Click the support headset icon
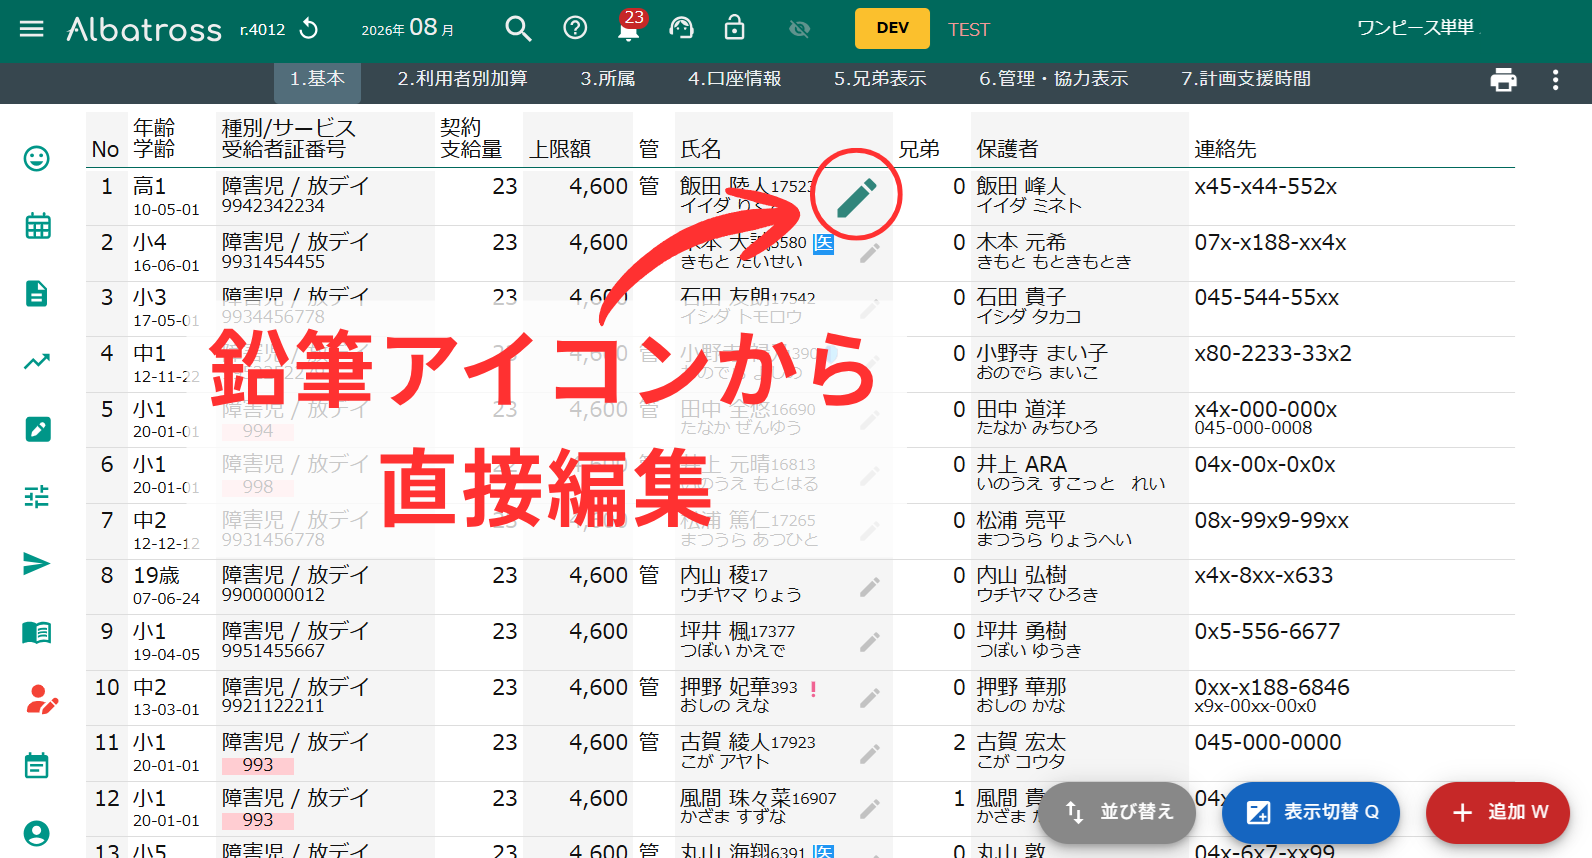The height and width of the screenshot is (858, 1592). (x=681, y=28)
